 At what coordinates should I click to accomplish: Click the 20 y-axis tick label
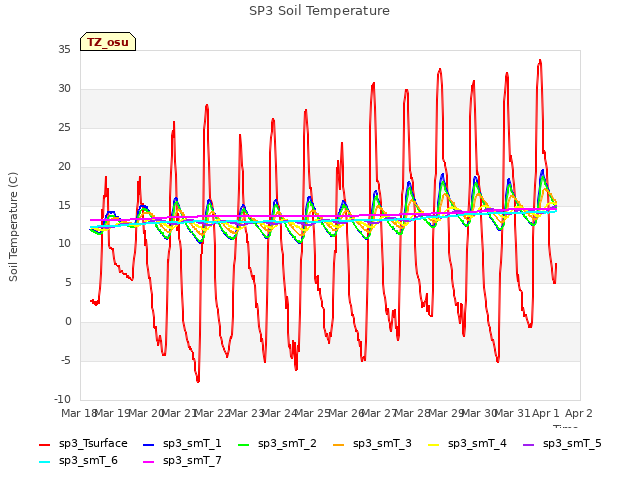click(64, 167)
